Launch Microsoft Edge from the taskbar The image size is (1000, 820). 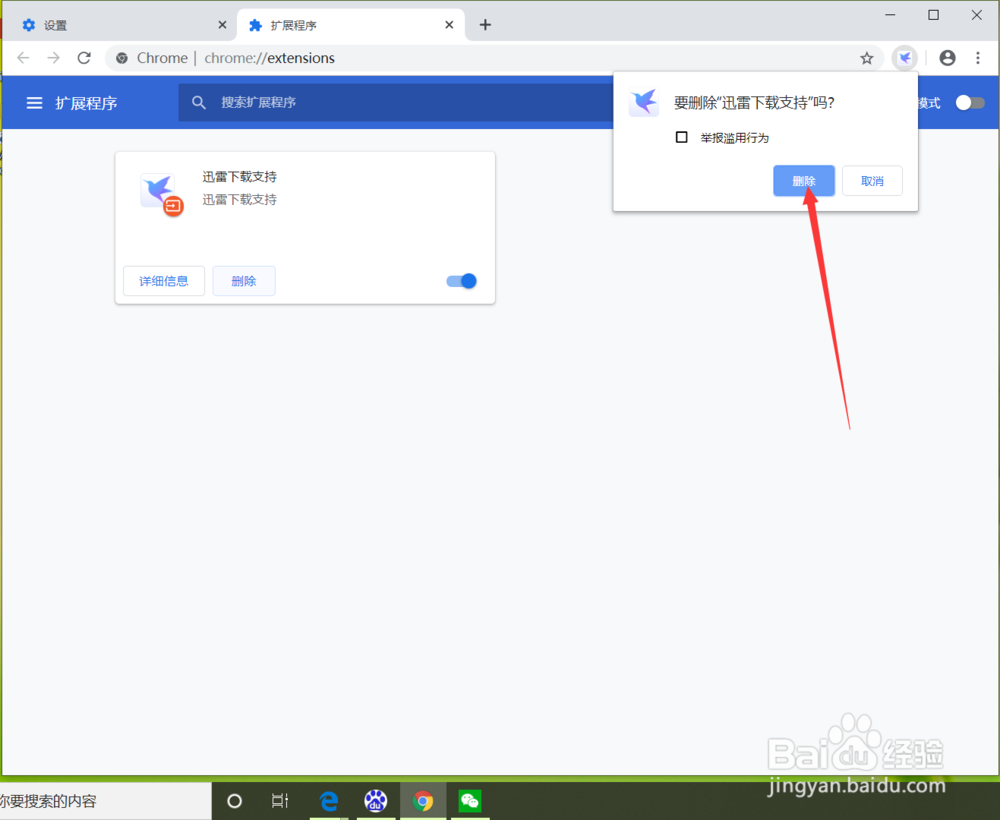328,801
